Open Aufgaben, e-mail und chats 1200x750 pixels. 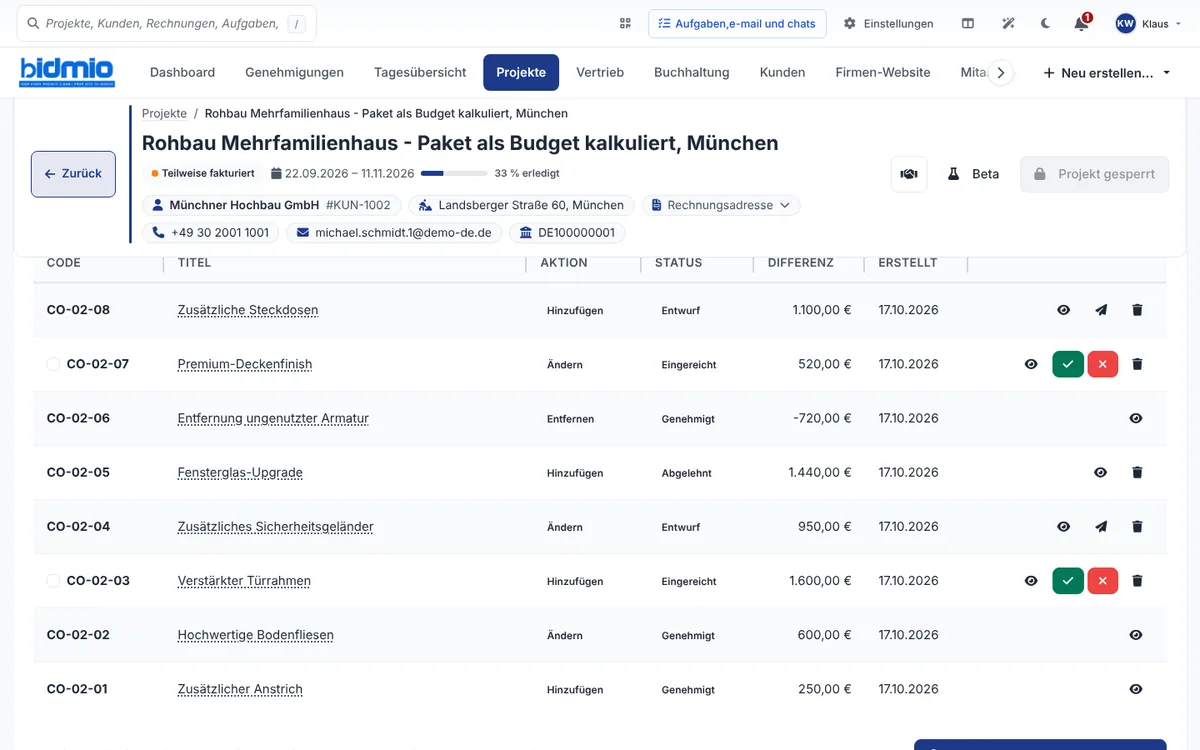click(737, 23)
